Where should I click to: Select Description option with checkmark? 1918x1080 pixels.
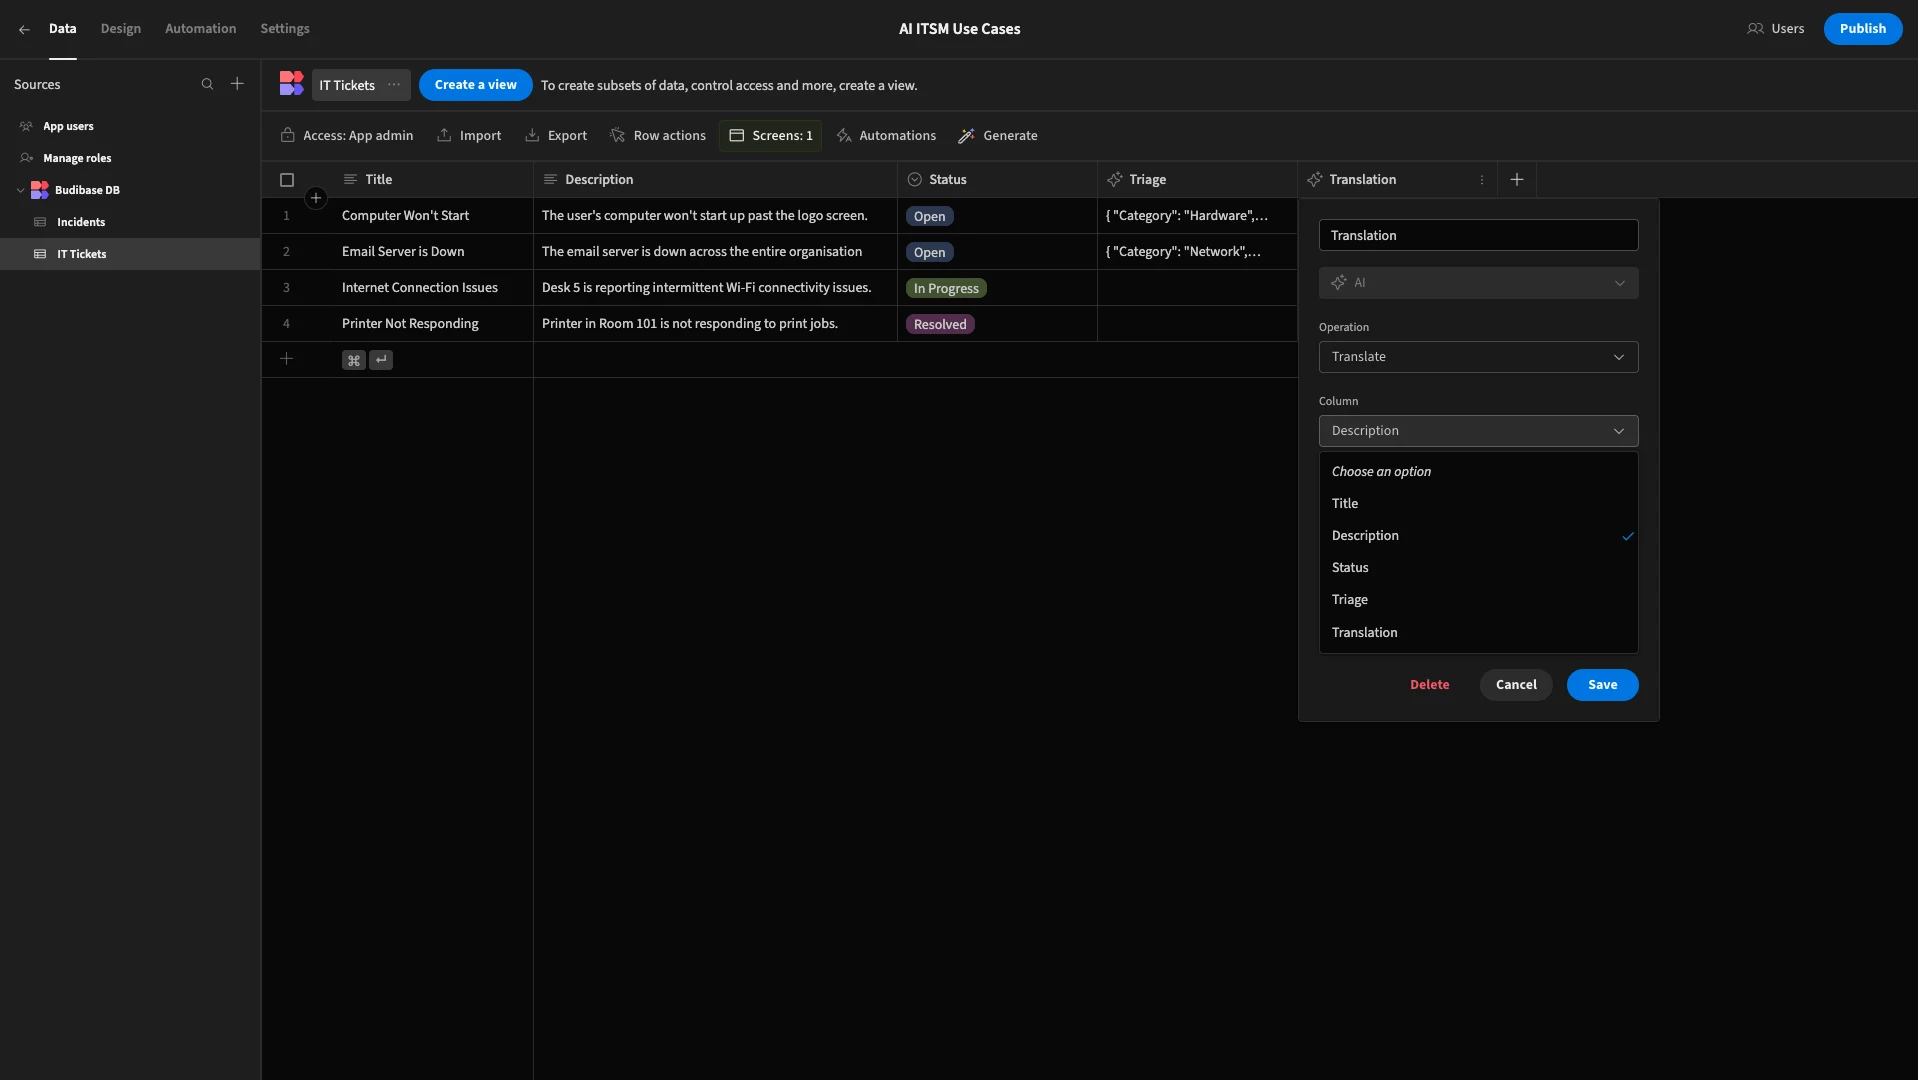(1478, 536)
